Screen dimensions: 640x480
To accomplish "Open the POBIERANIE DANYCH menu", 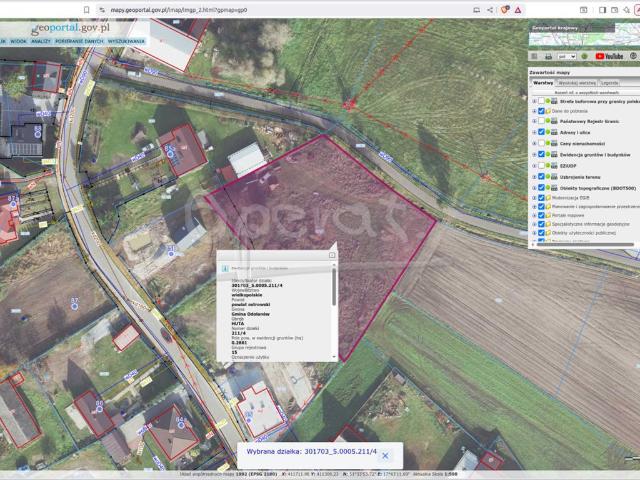I will tap(80, 41).
